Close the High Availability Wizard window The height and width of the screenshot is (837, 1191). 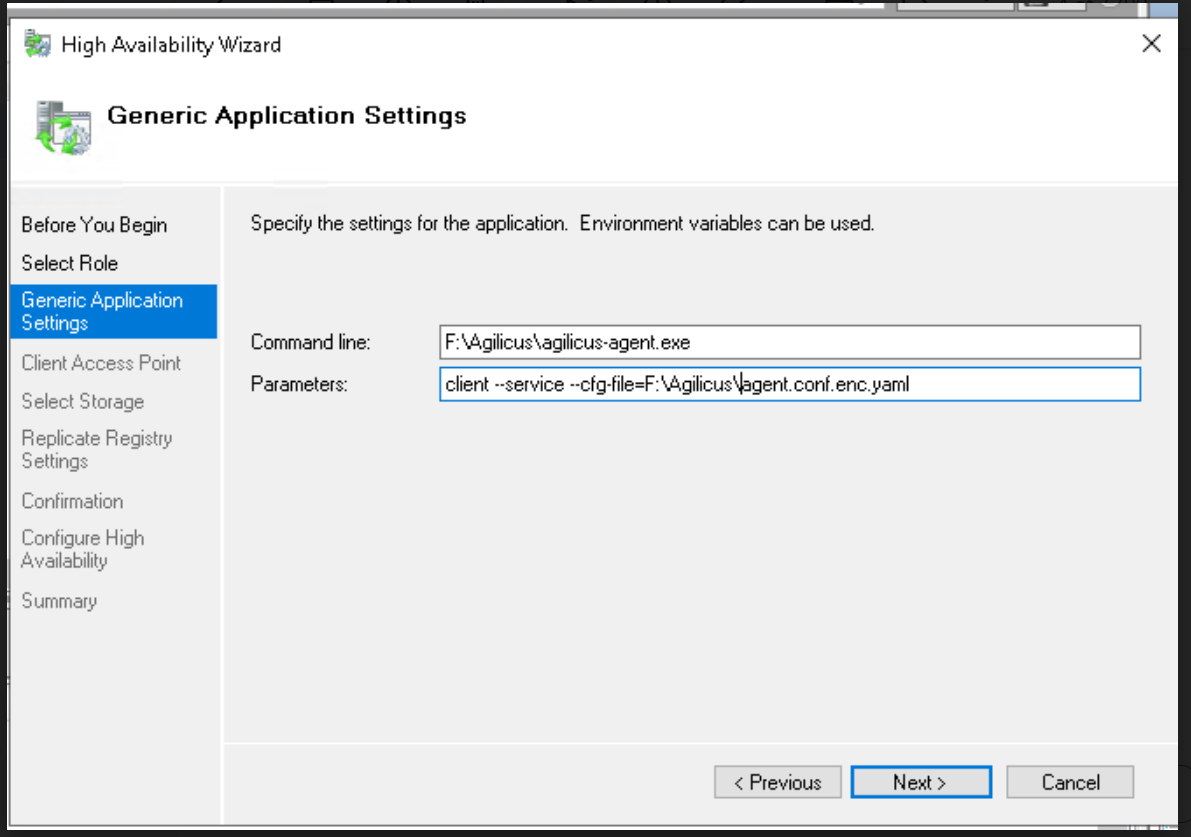(1151, 44)
